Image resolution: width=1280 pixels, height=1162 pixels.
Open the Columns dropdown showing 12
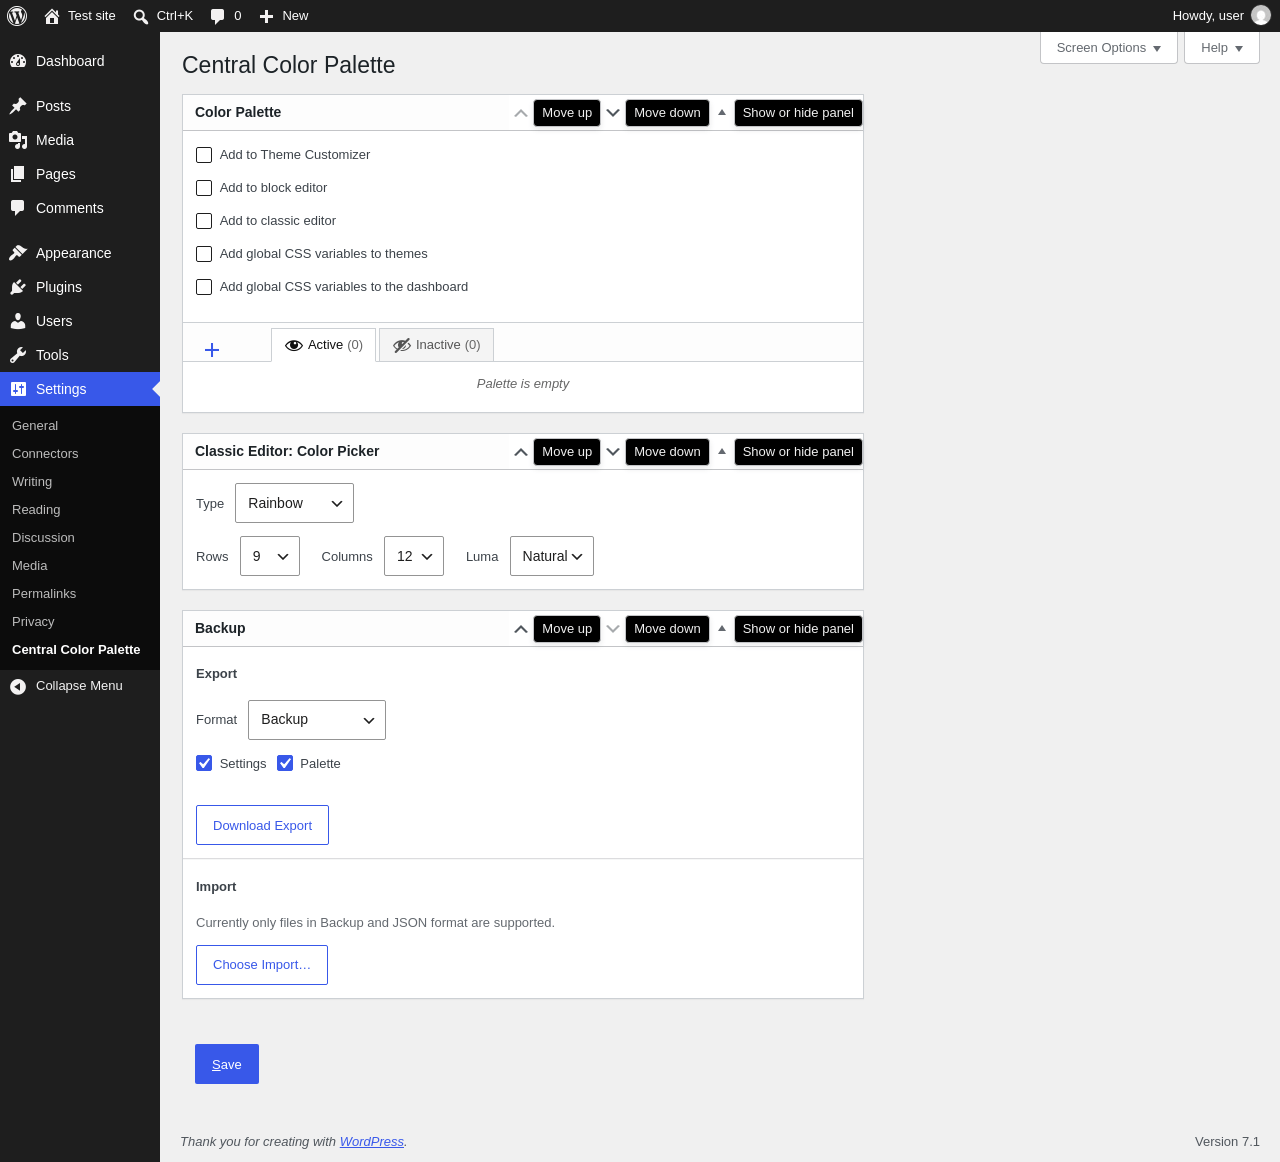414,556
